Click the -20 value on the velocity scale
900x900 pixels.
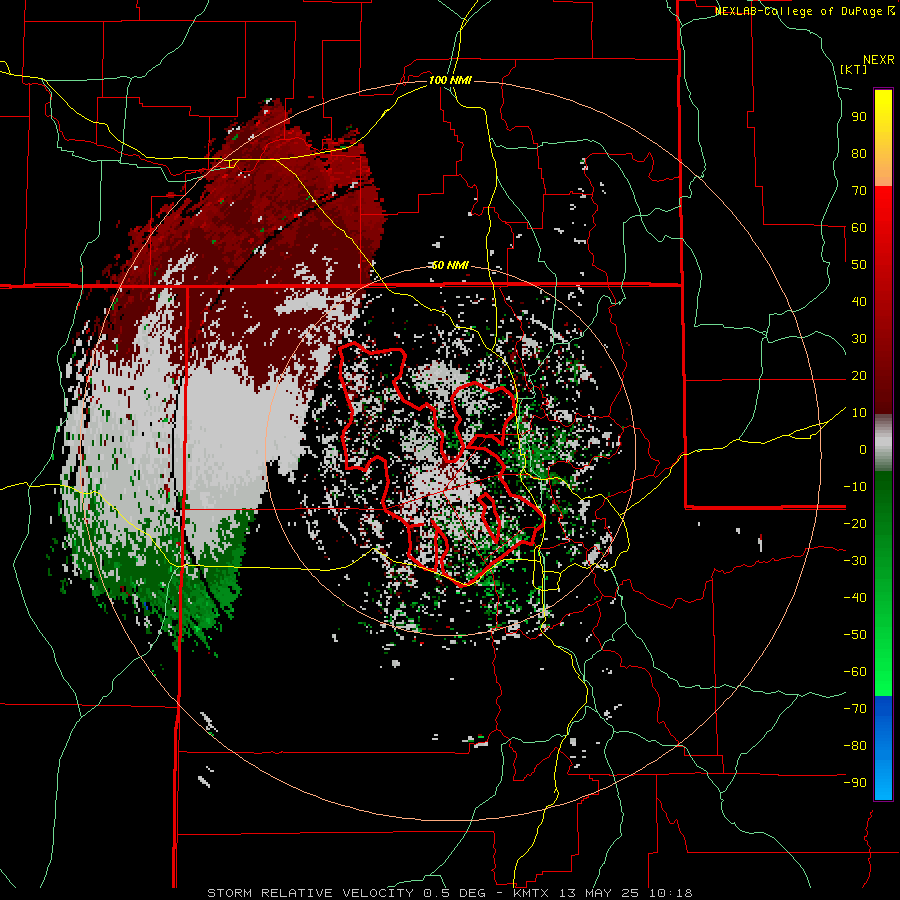pos(855,523)
